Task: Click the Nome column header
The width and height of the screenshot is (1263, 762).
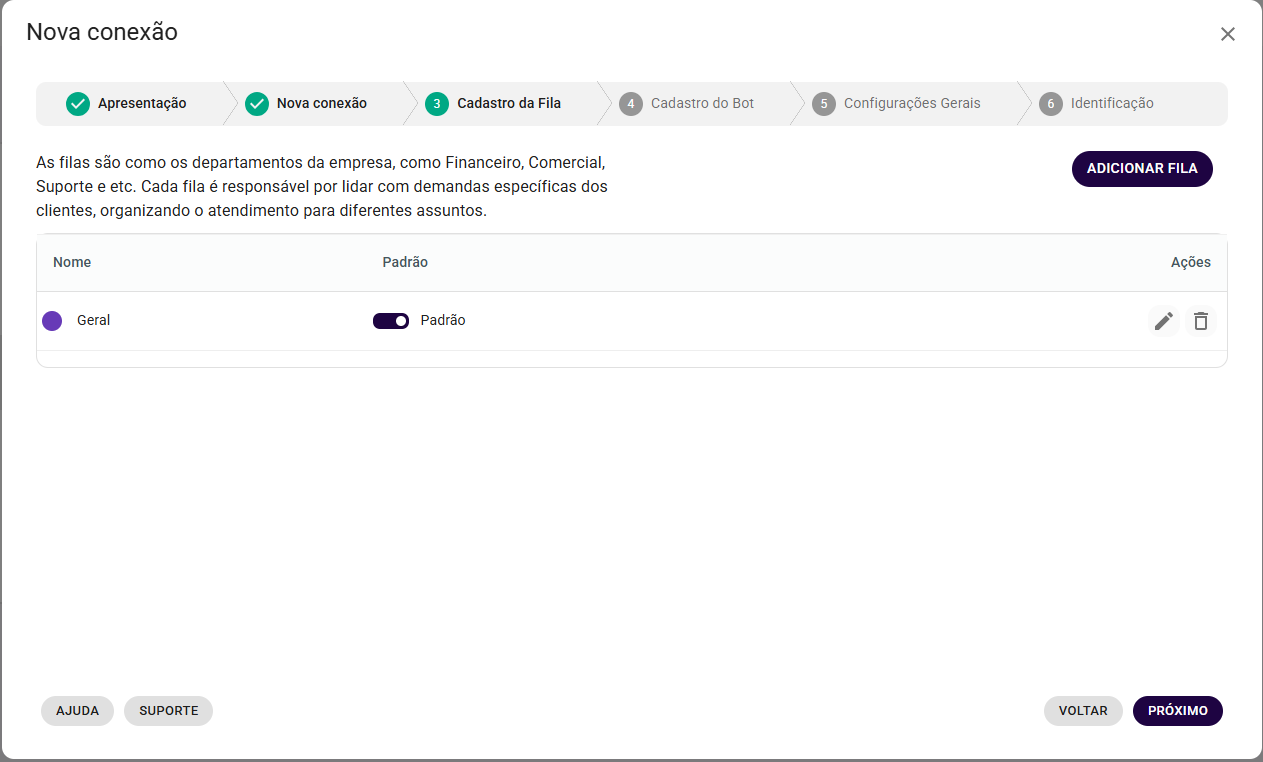Action: [x=72, y=263]
